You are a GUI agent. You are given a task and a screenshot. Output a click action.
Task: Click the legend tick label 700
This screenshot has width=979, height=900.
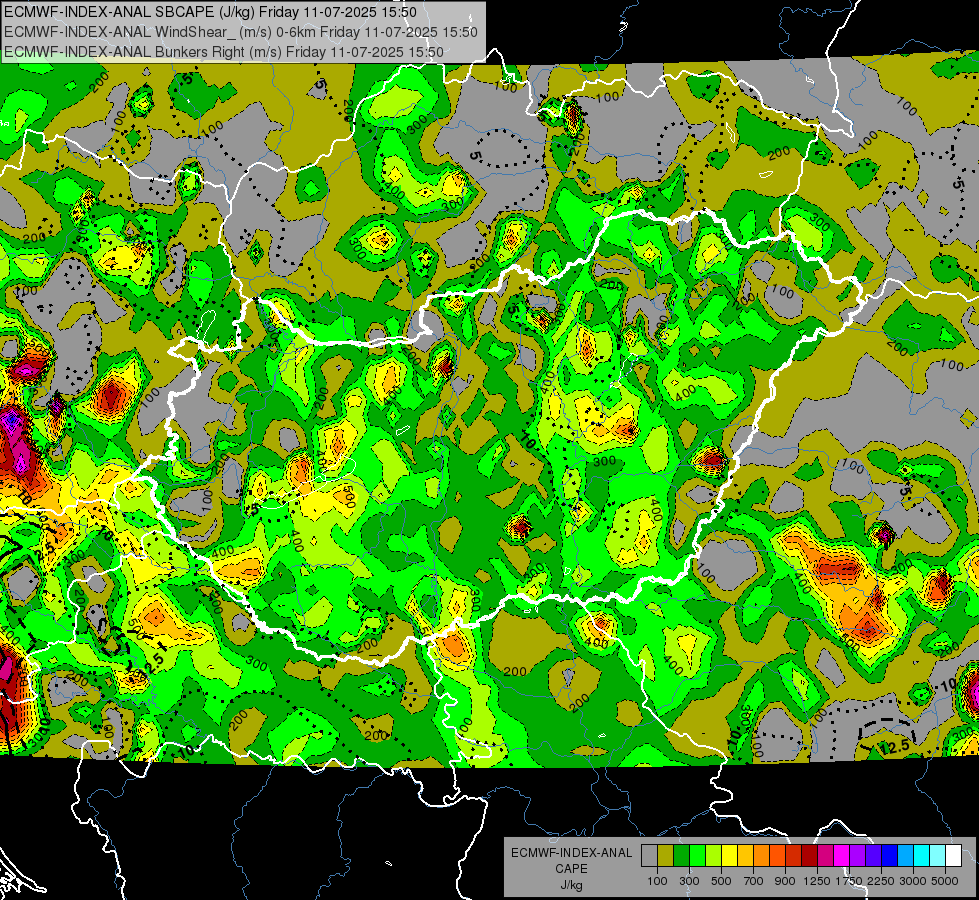[754, 881]
